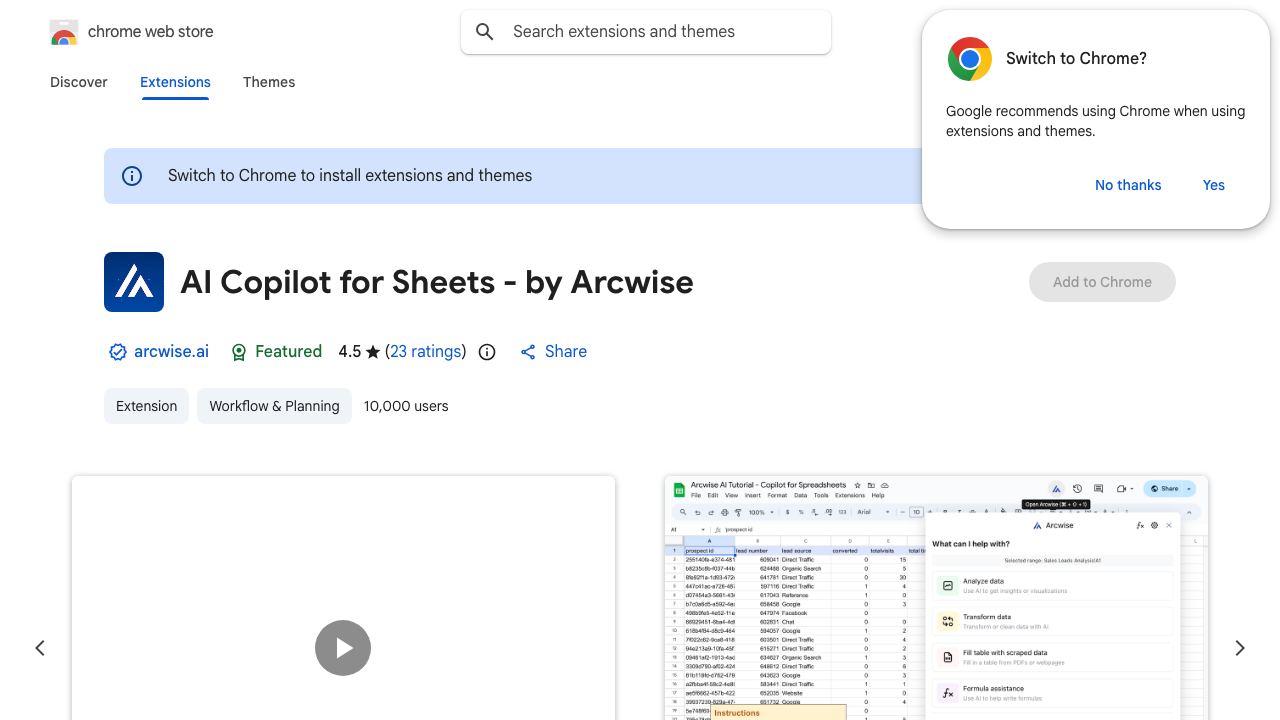Open the 23 ratings link
Screen dimensions: 1280x720
pyautogui.click(x=426, y=352)
